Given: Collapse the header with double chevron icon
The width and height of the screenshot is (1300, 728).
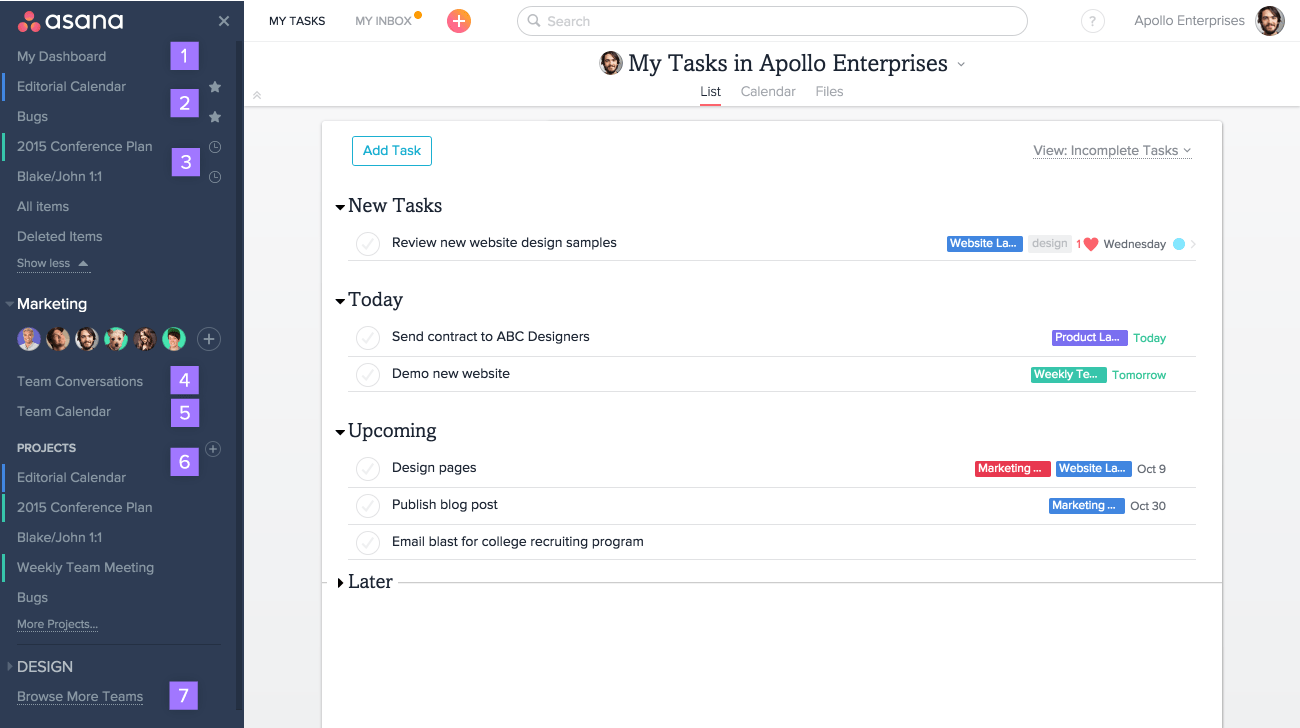Looking at the screenshot, I should point(257,95).
